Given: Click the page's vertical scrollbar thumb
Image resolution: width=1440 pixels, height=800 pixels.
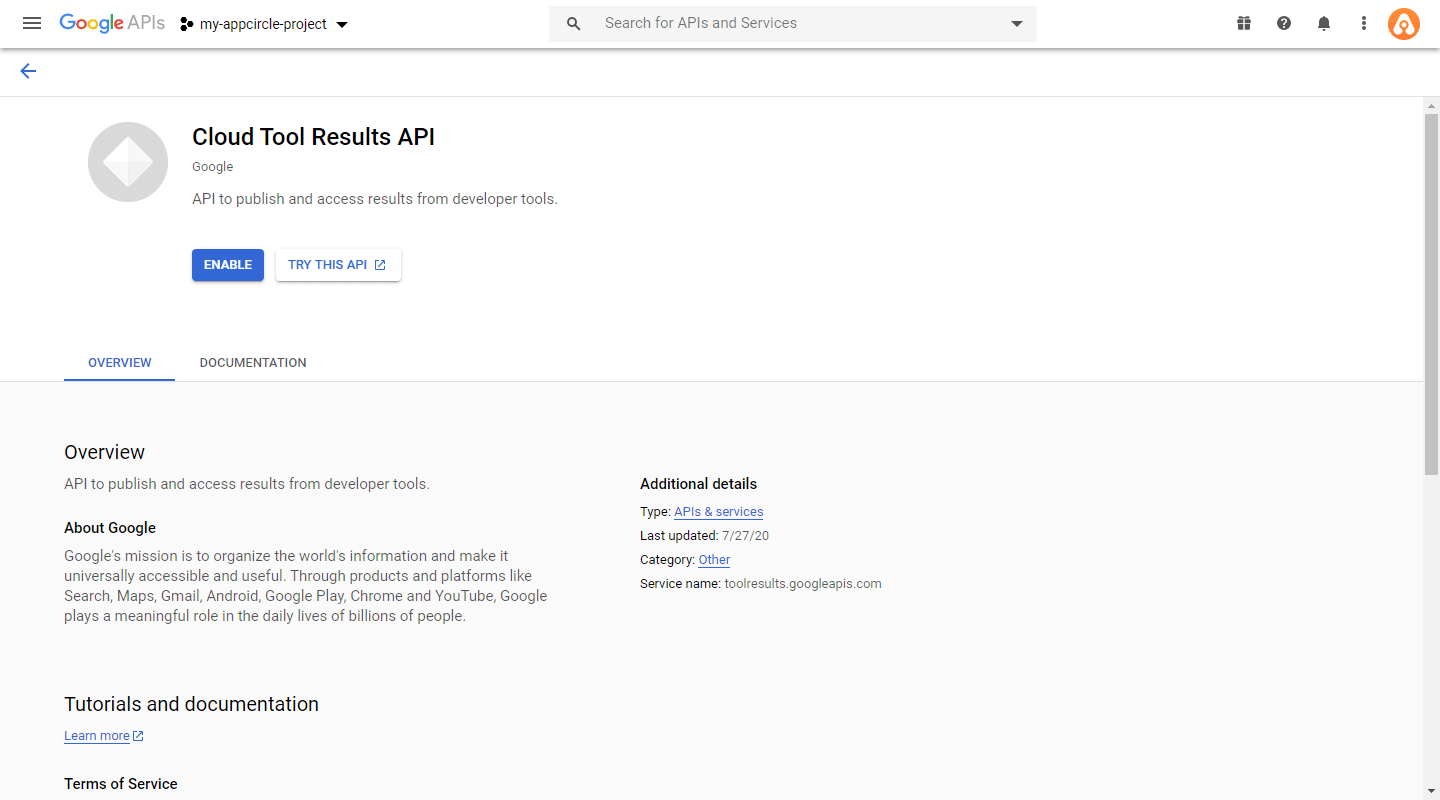Looking at the screenshot, I should [1432, 295].
